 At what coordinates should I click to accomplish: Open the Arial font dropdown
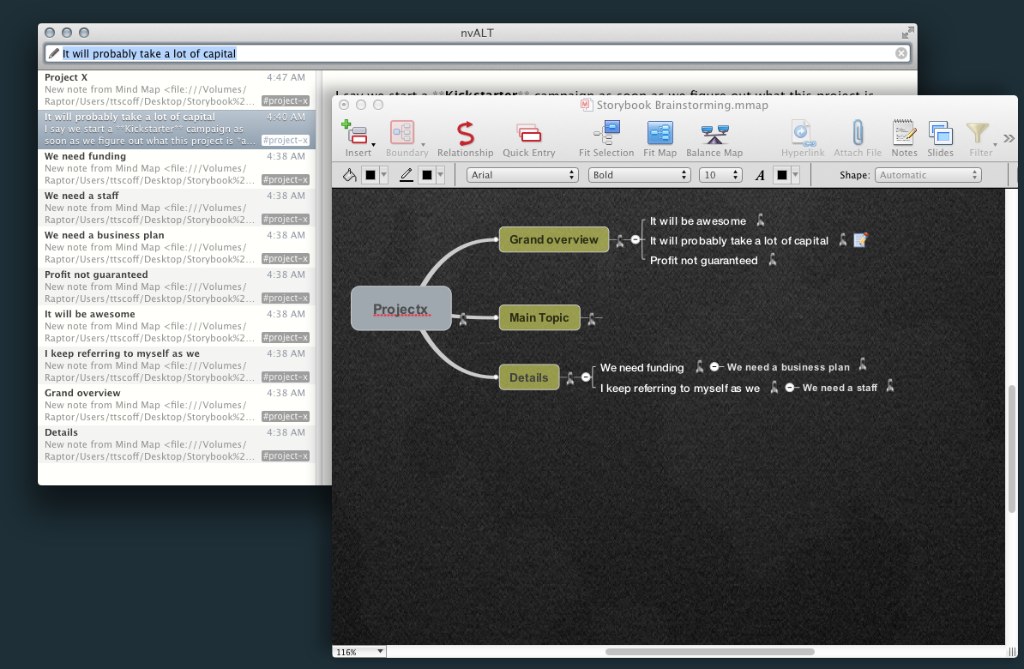523,175
